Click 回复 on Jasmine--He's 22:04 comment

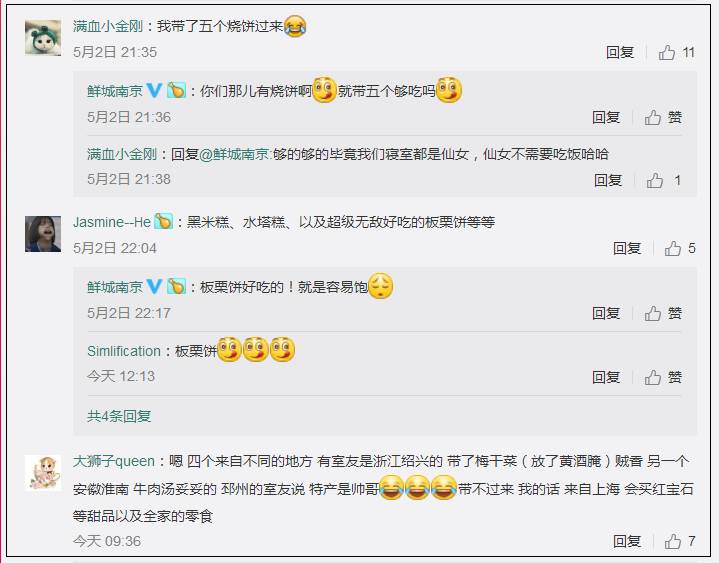pyautogui.click(x=627, y=248)
